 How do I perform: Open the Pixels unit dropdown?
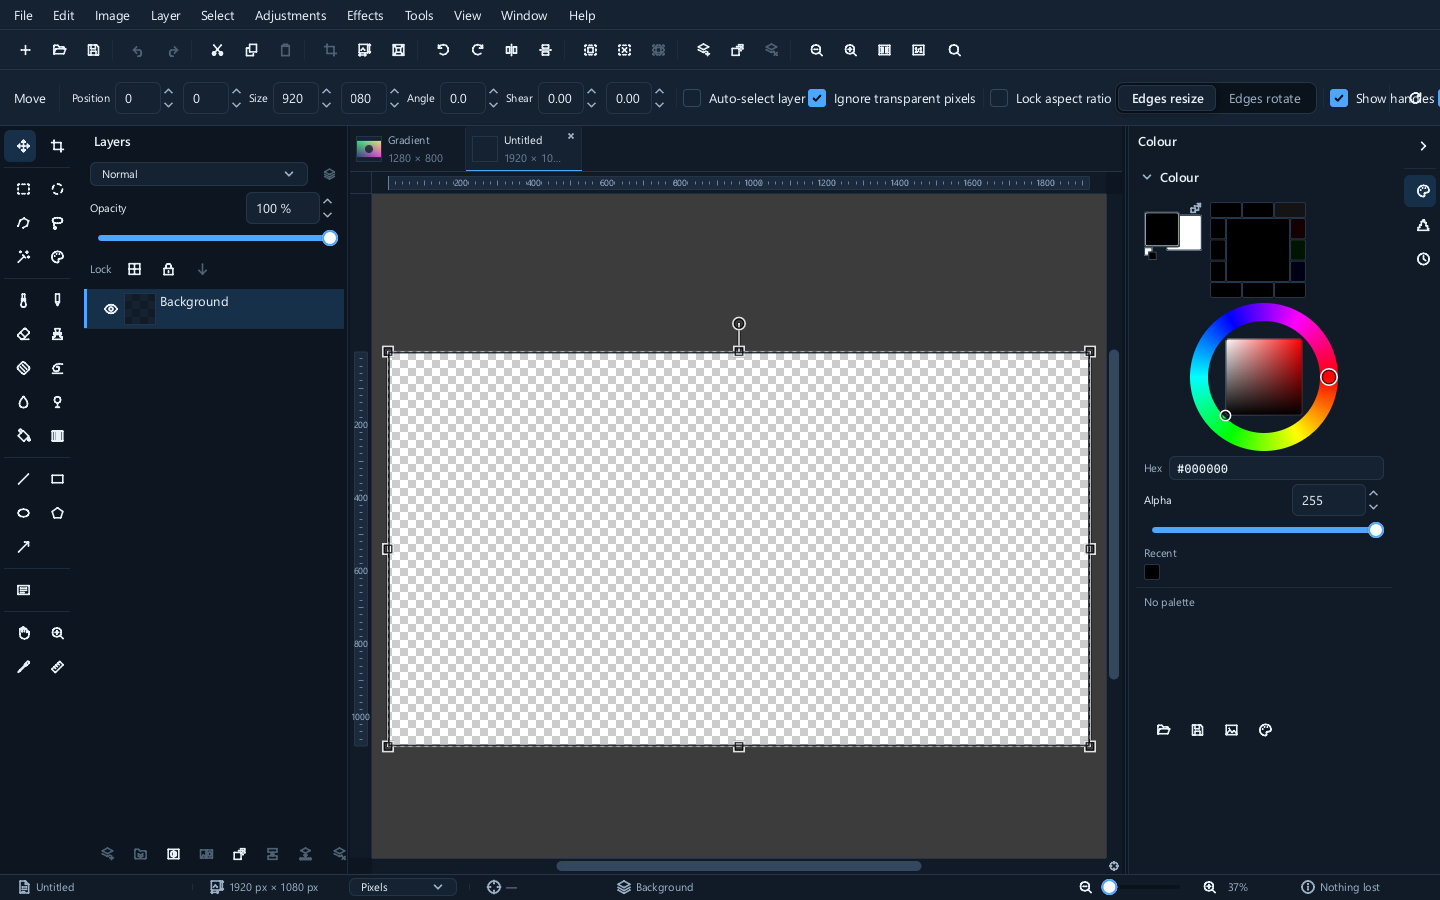pos(402,887)
